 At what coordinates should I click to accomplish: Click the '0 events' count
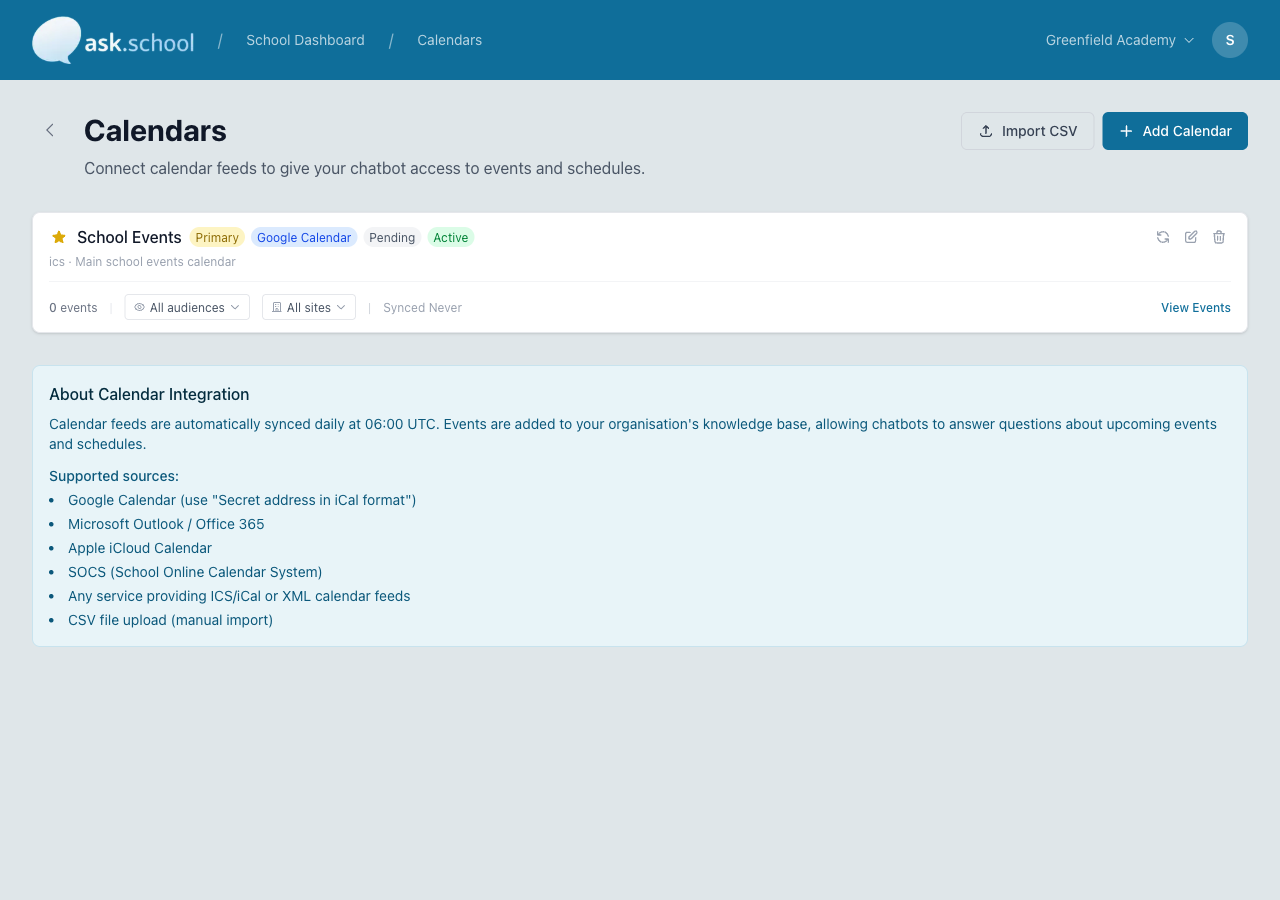pyautogui.click(x=73, y=307)
